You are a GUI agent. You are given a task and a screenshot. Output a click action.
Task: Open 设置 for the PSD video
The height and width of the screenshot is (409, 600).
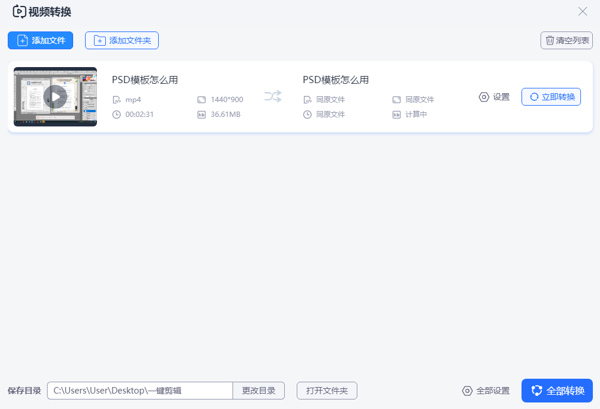494,97
